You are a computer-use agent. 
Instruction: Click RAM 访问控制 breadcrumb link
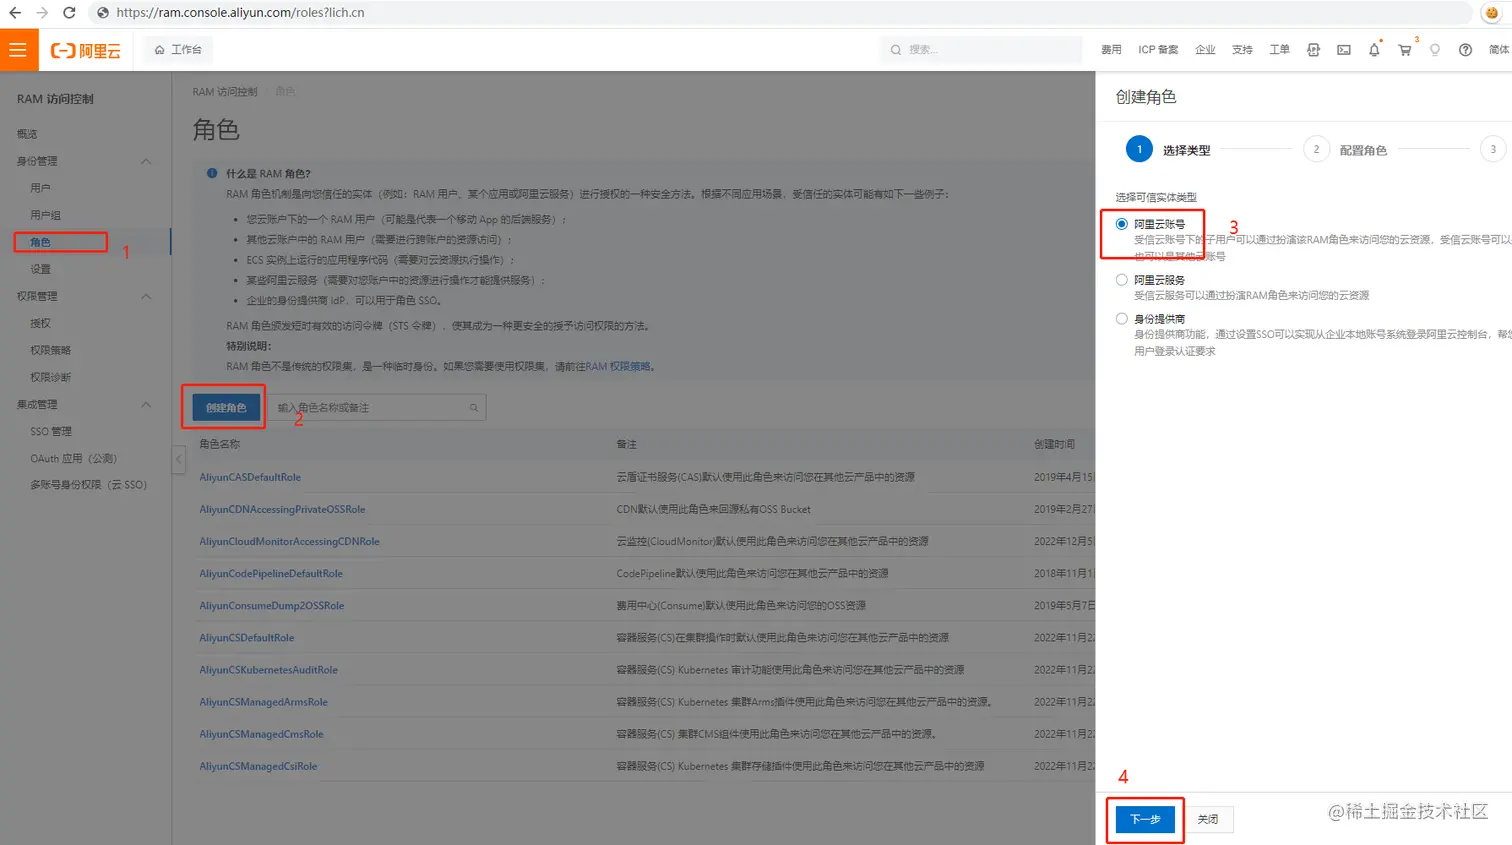(224, 92)
